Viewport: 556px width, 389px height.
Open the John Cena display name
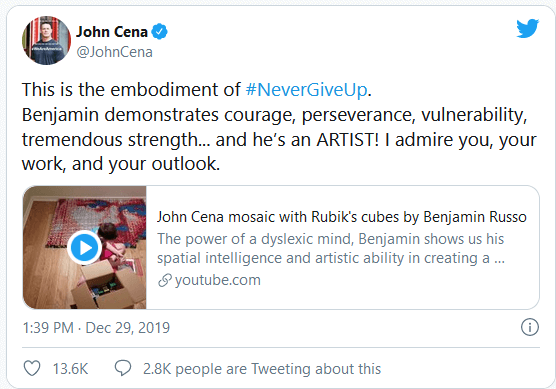tap(112, 32)
